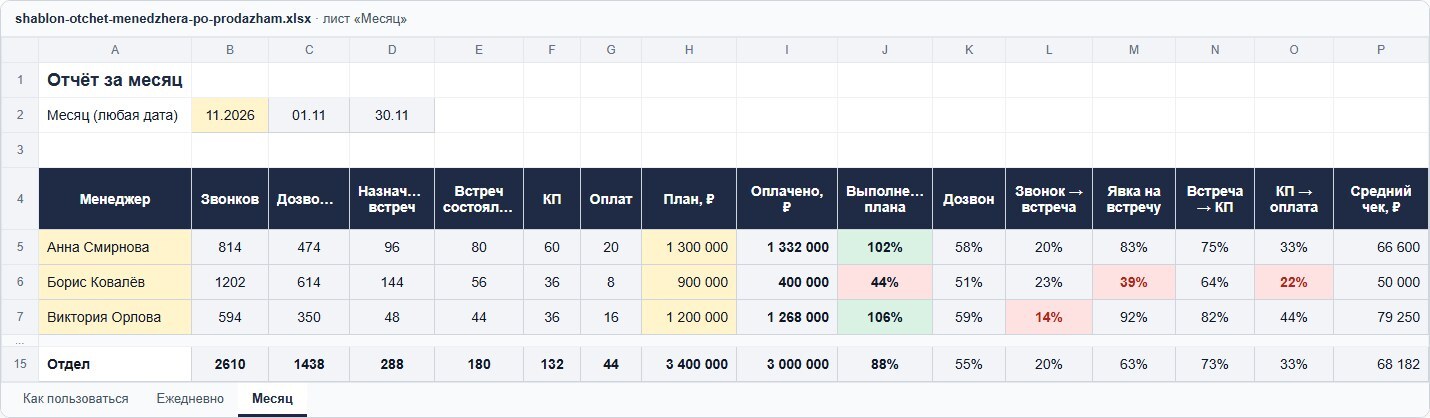The image size is (1430, 418).
Task: Switch to the "Как пользоваться" sheet tab
Action: tap(76, 398)
